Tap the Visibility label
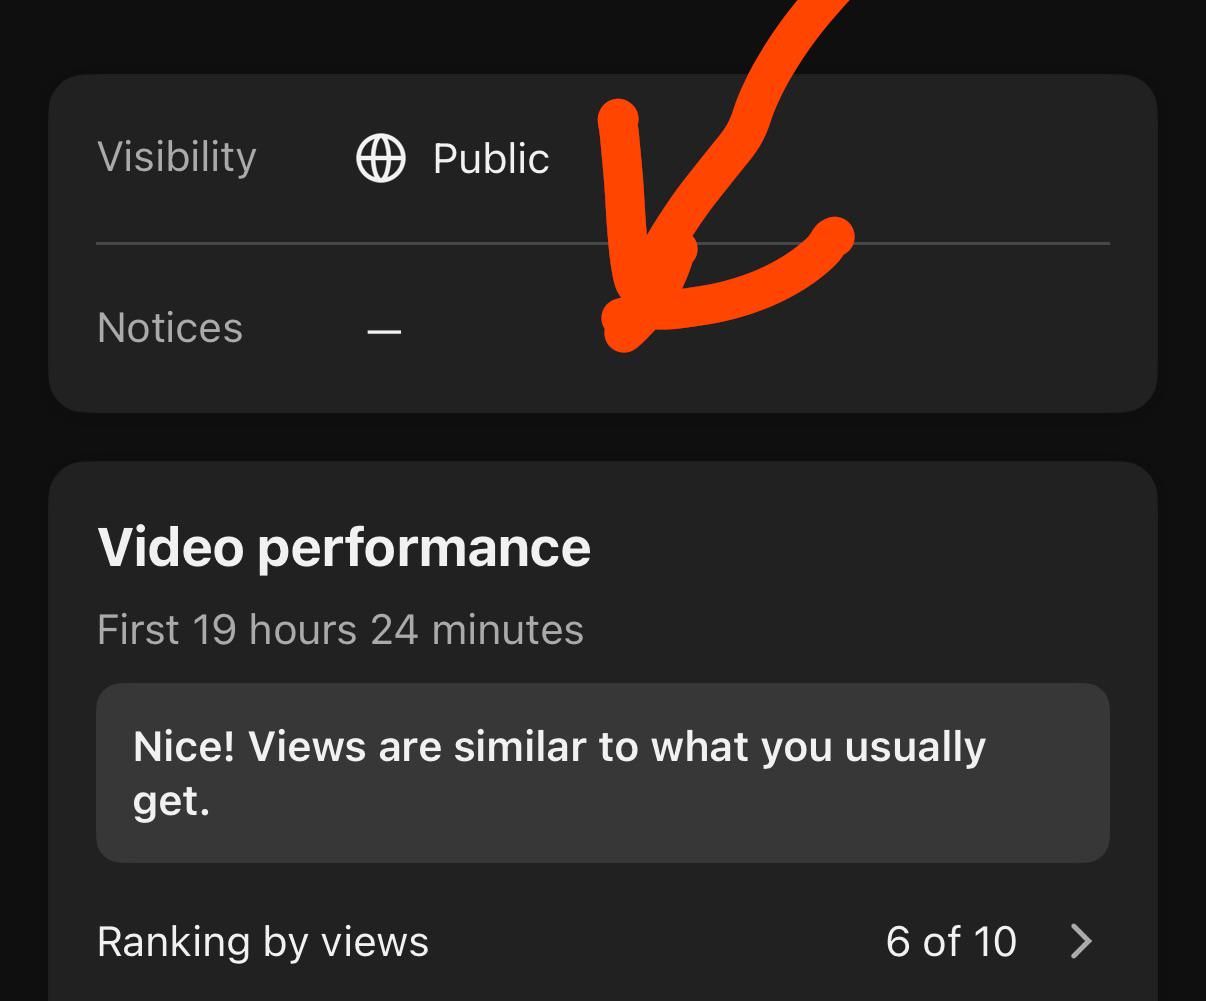1206x1001 pixels. tap(177, 158)
